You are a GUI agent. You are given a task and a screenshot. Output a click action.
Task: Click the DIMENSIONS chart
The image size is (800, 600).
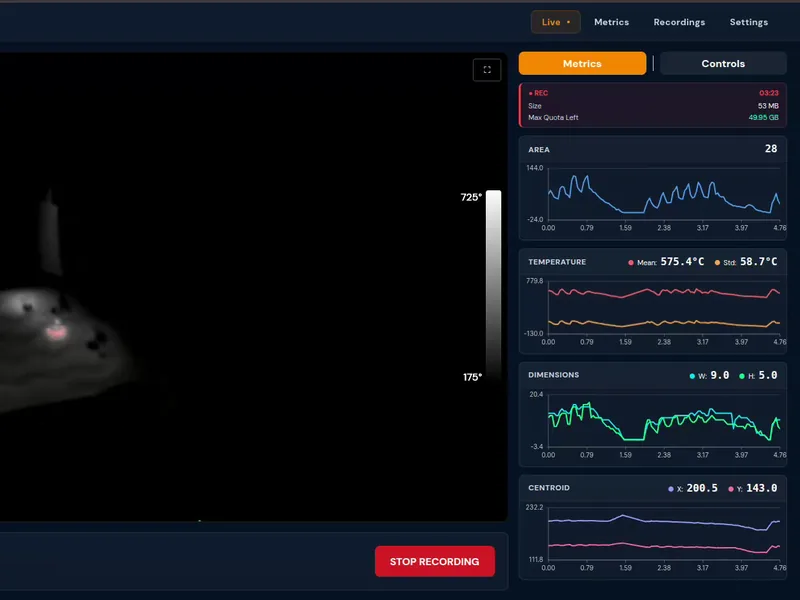(663, 421)
